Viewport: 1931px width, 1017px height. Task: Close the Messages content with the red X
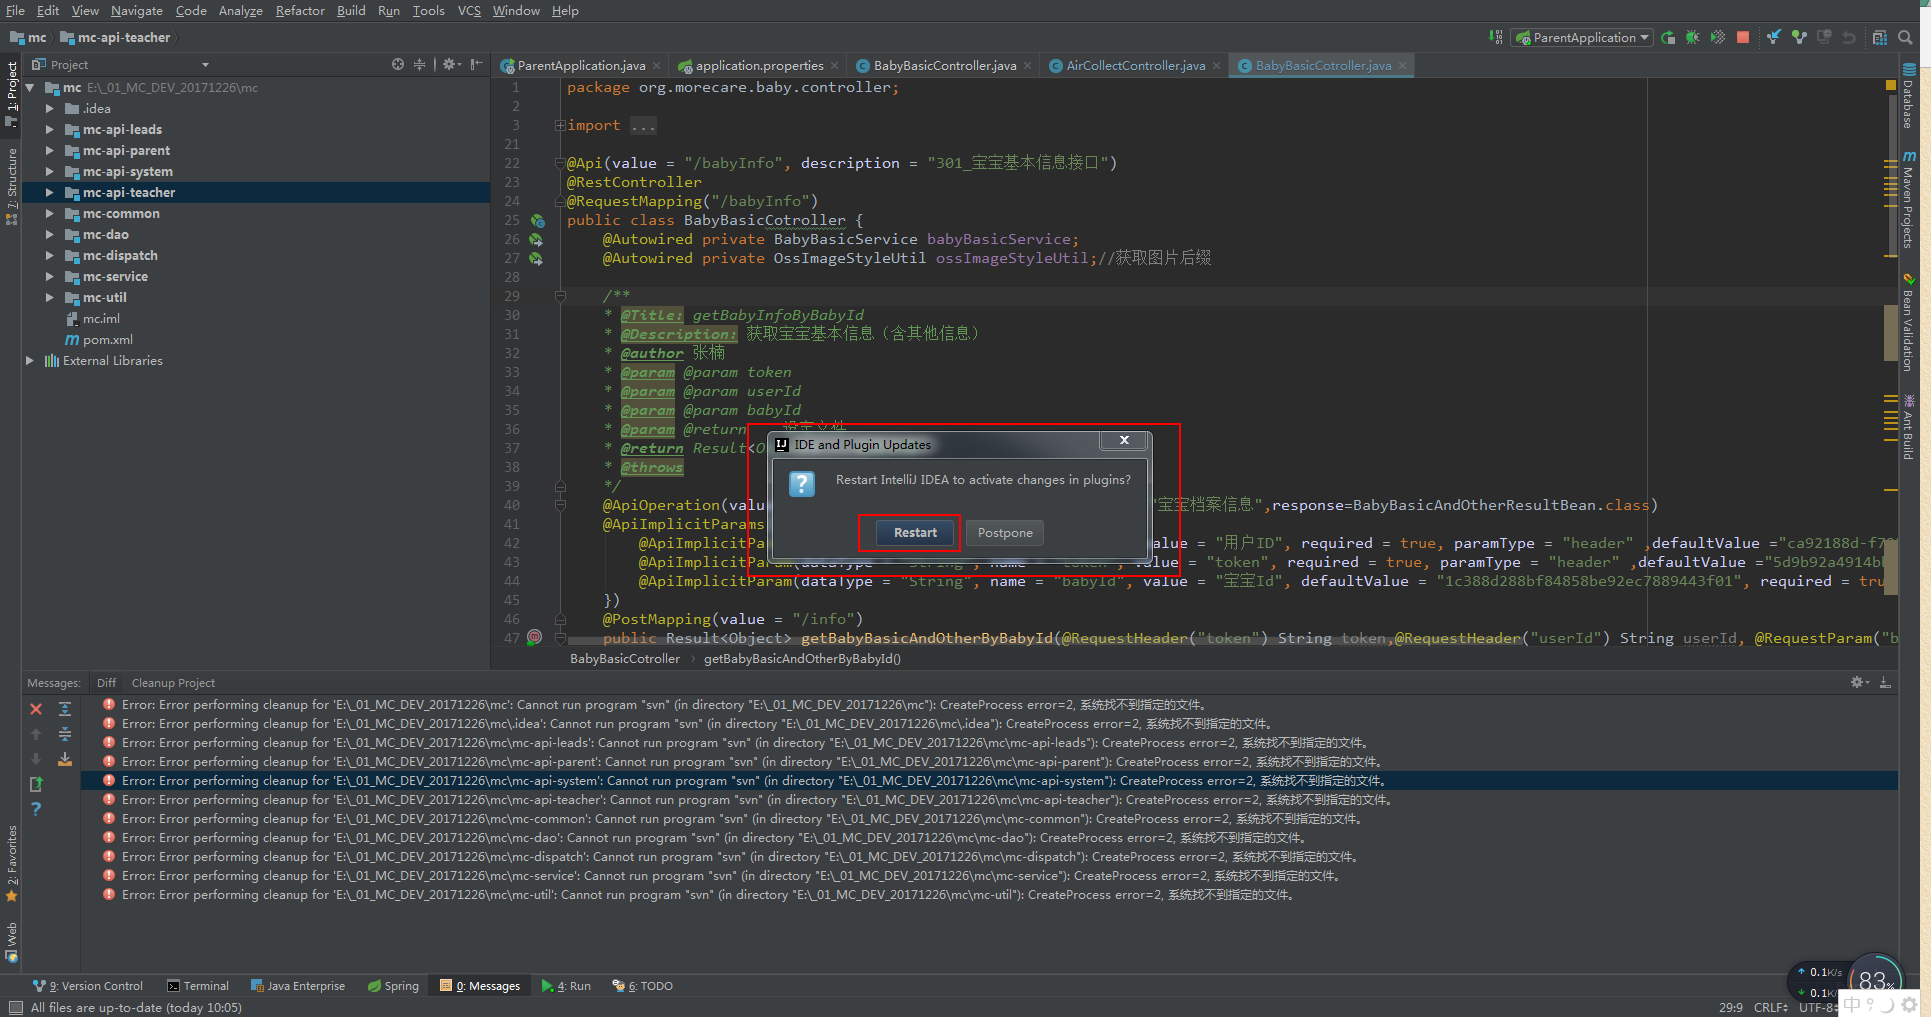click(x=36, y=709)
